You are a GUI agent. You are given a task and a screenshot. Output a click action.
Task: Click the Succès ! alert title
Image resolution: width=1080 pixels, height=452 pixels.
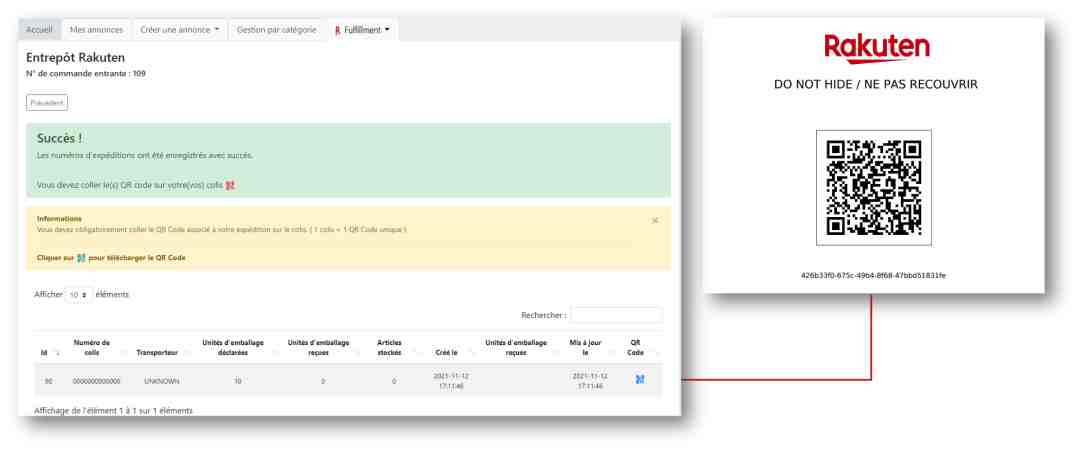pos(59,138)
